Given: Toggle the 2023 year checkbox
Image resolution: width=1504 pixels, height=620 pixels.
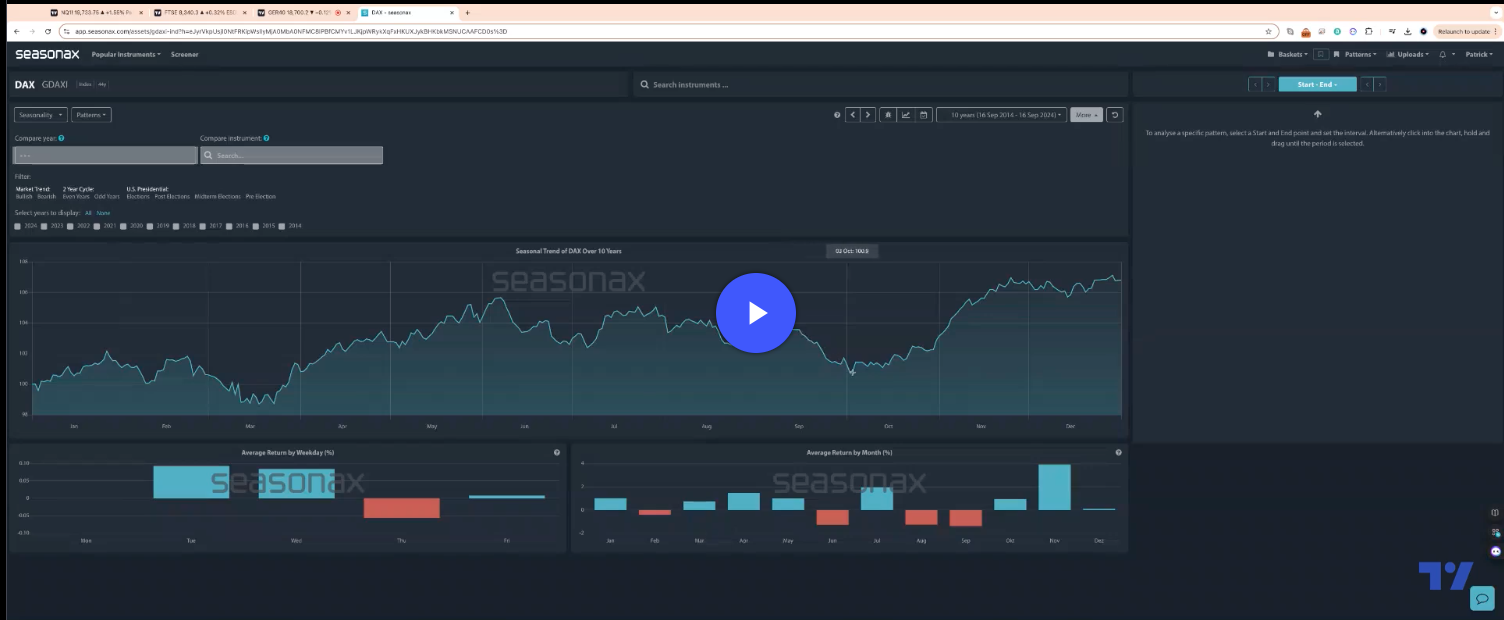Looking at the screenshot, I should (x=44, y=226).
